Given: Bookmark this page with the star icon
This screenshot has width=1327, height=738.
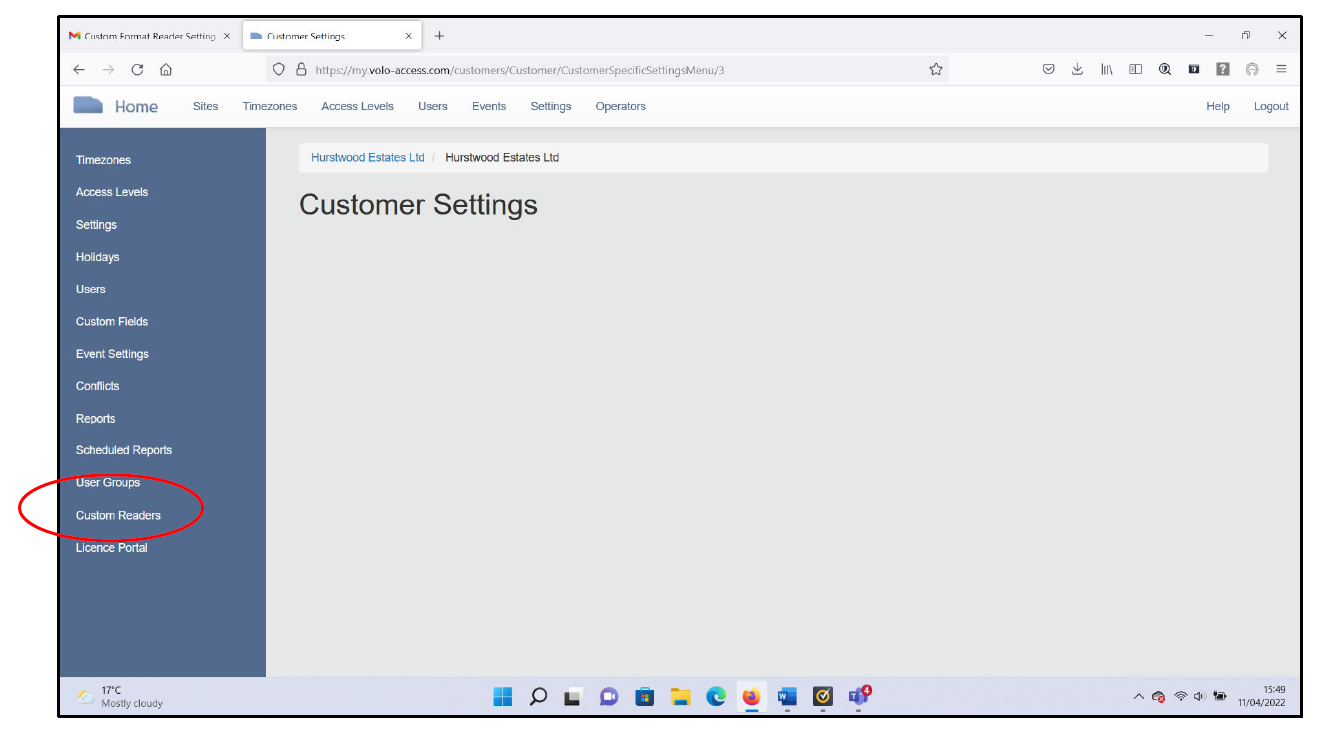Looking at the screenshot, I should (x=936, y=70).
